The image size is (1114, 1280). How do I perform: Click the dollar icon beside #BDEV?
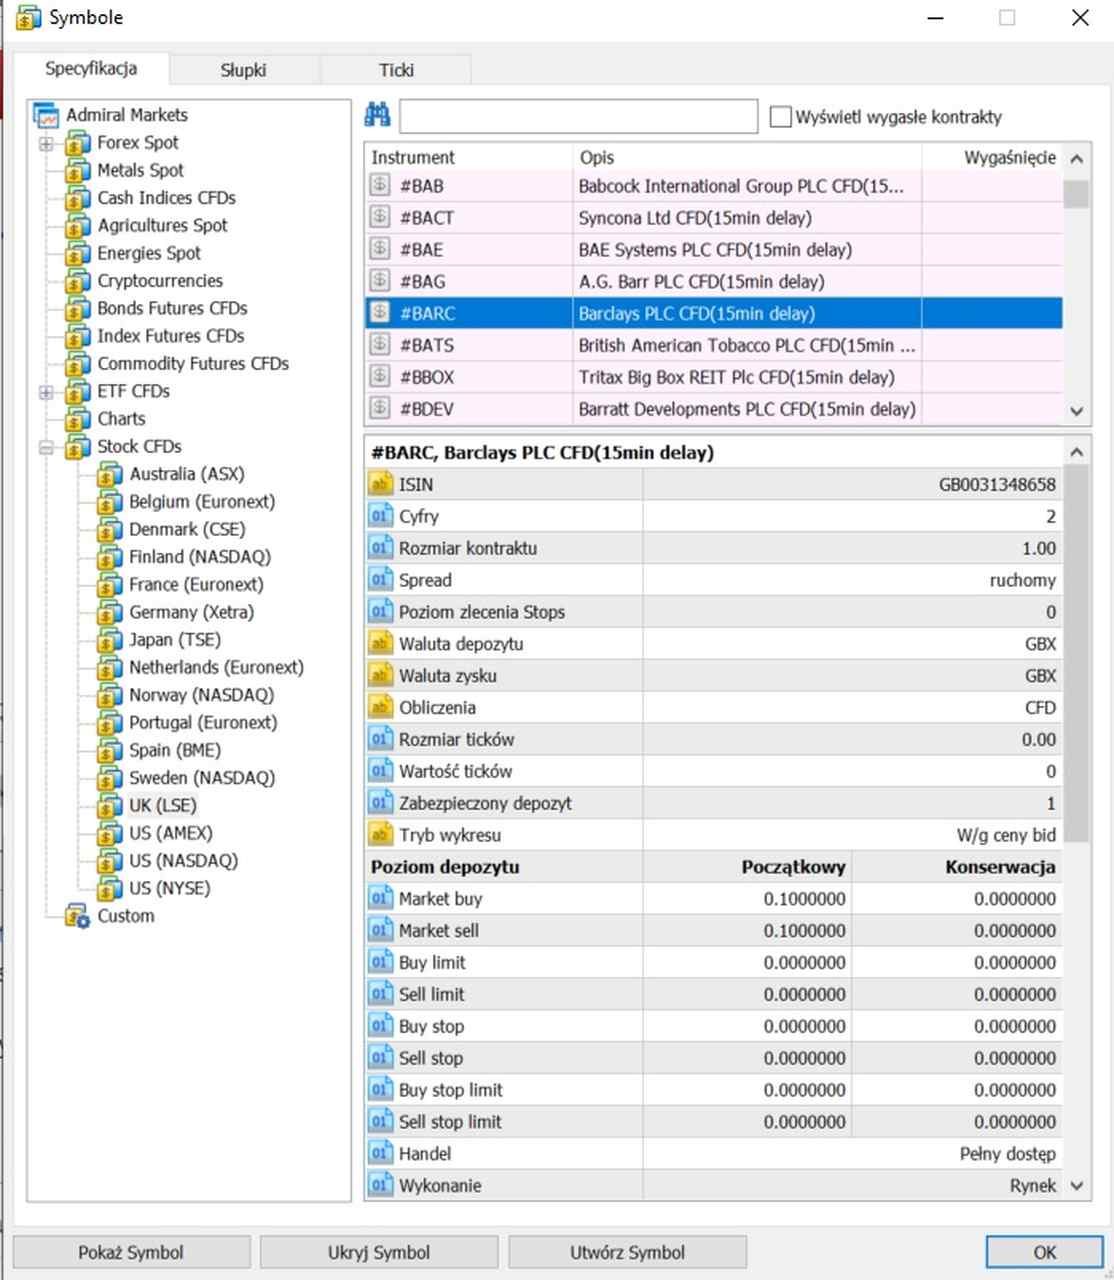[x=379, y=408]
